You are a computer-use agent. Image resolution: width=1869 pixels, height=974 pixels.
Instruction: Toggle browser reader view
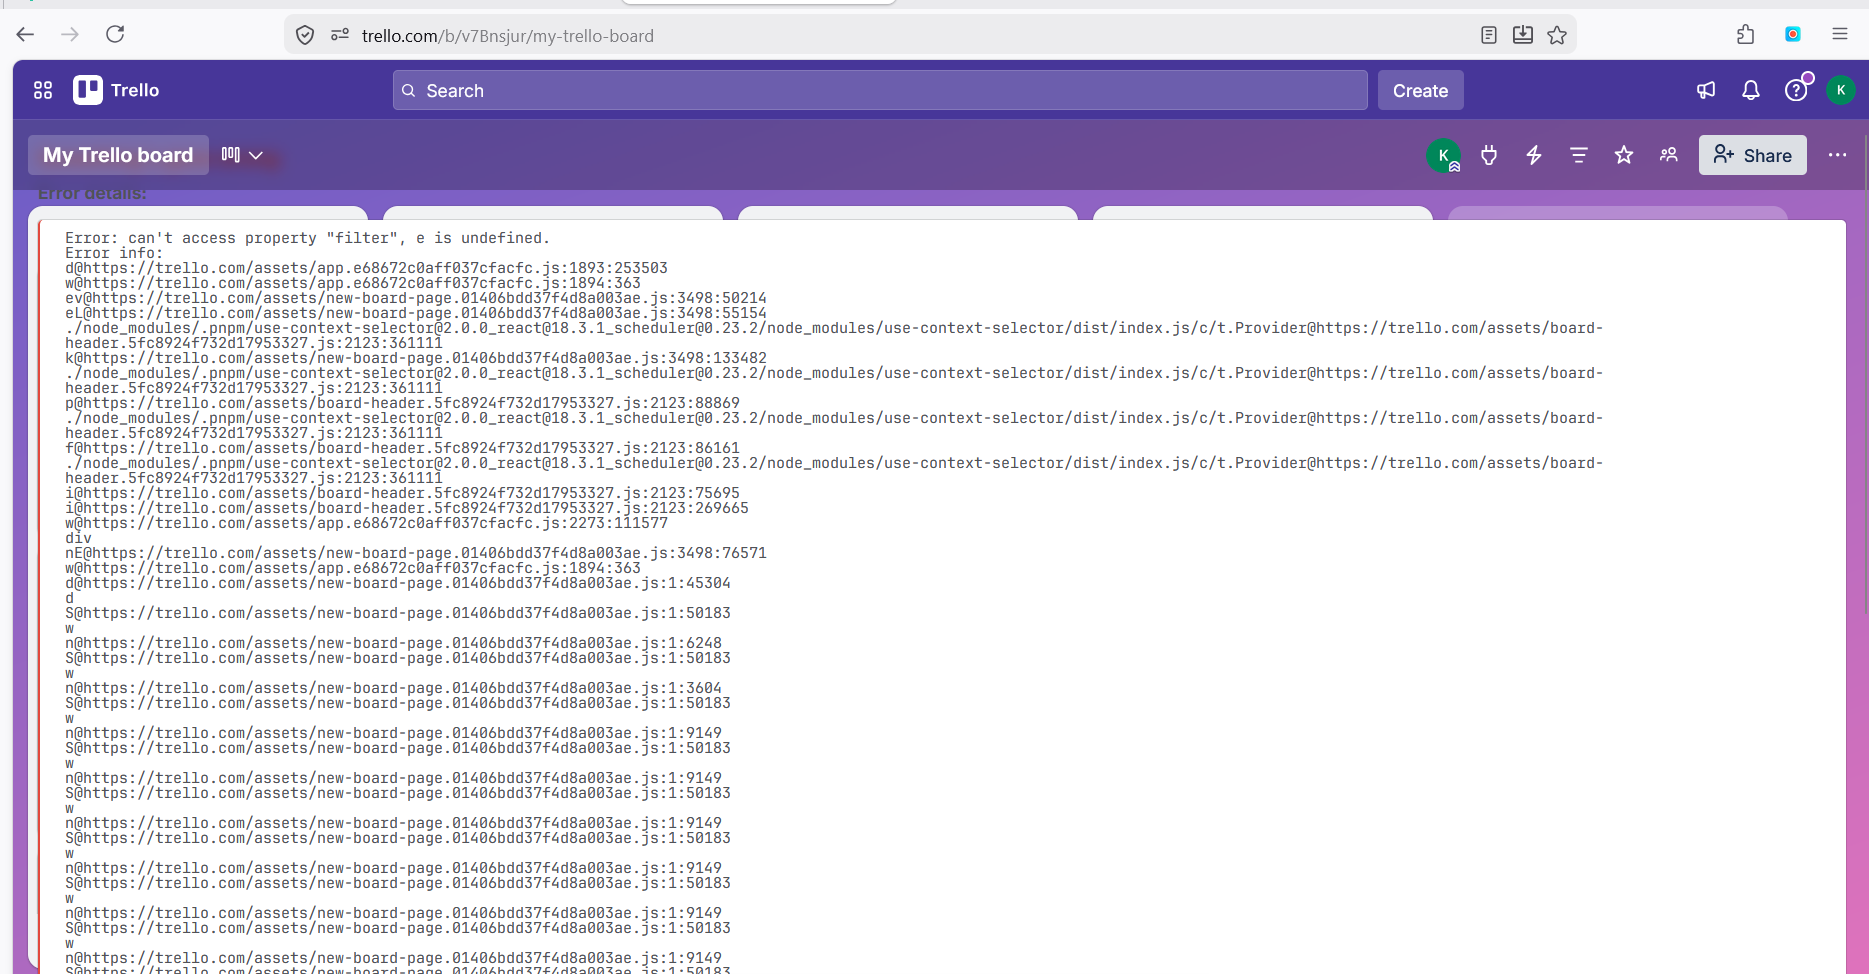(x=1489, y=35)
